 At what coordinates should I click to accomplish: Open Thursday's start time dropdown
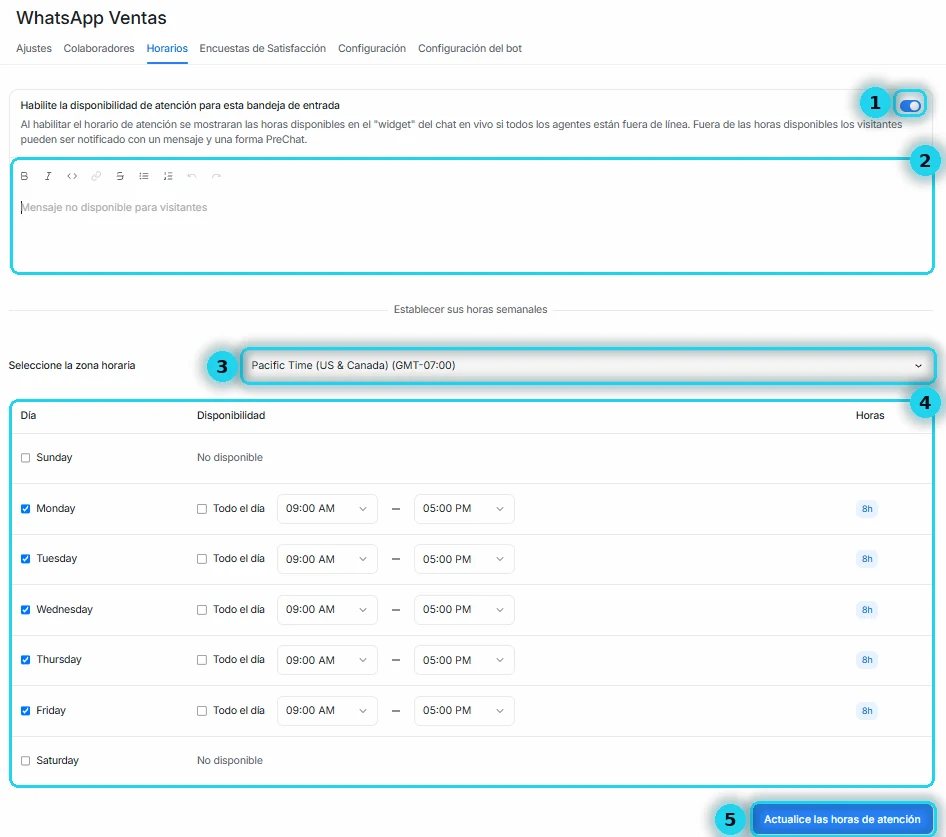[x=327, y=660]
